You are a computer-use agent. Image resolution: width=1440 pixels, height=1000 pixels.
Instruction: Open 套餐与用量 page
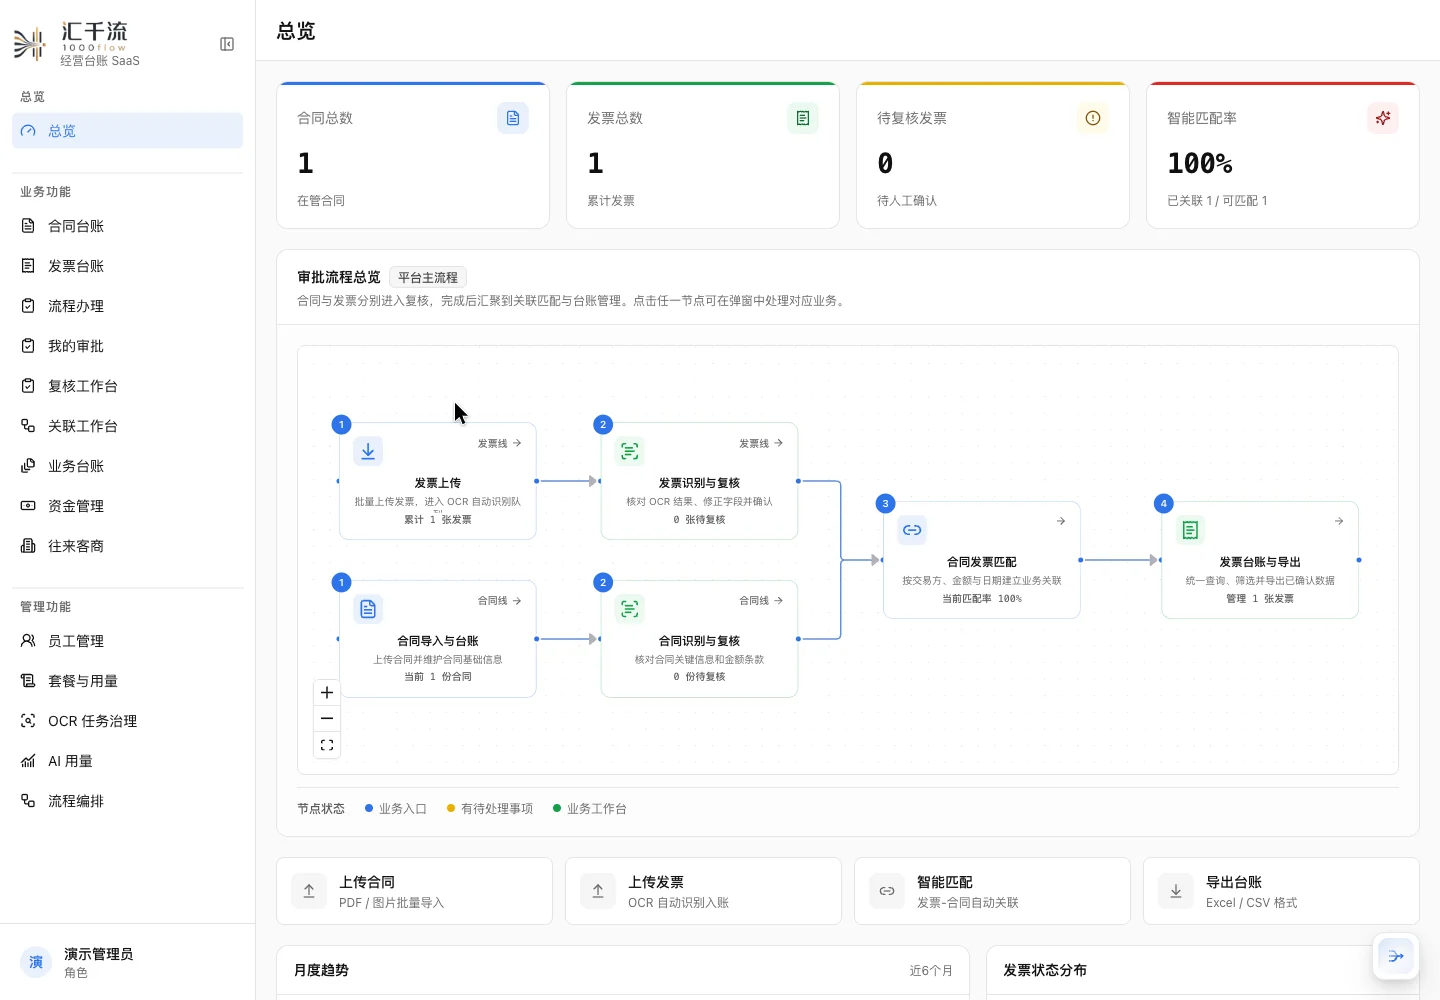pyautogui.click(x=127, y=681)
